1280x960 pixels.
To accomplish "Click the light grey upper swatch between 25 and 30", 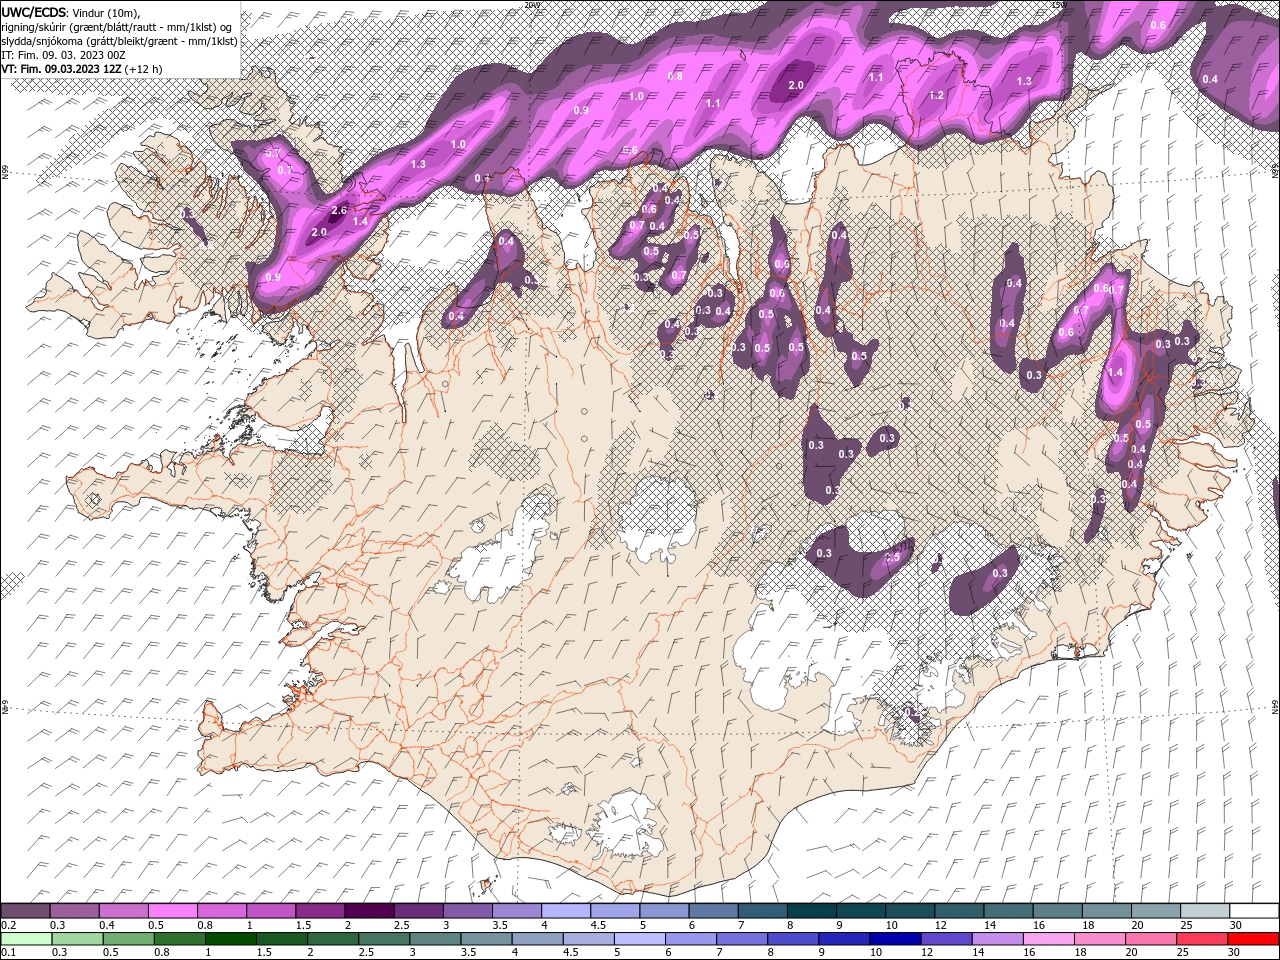I will (1204, 911).
